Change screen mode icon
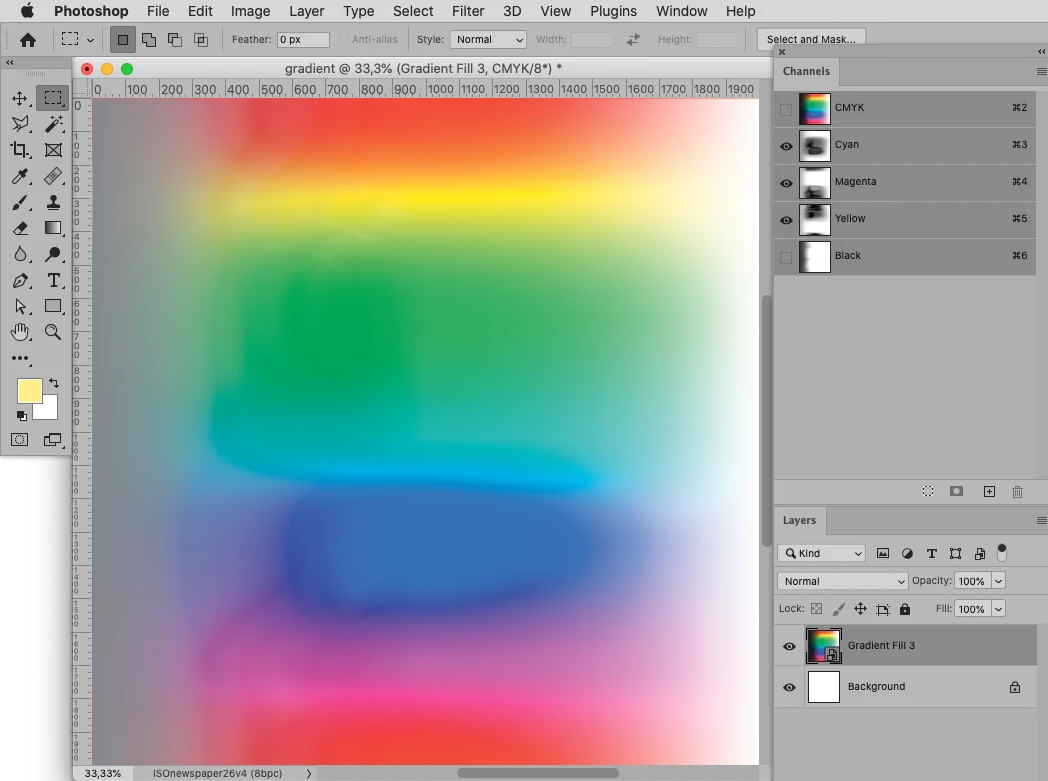This screenshot has height=781, width=1048. pos(53,440)
